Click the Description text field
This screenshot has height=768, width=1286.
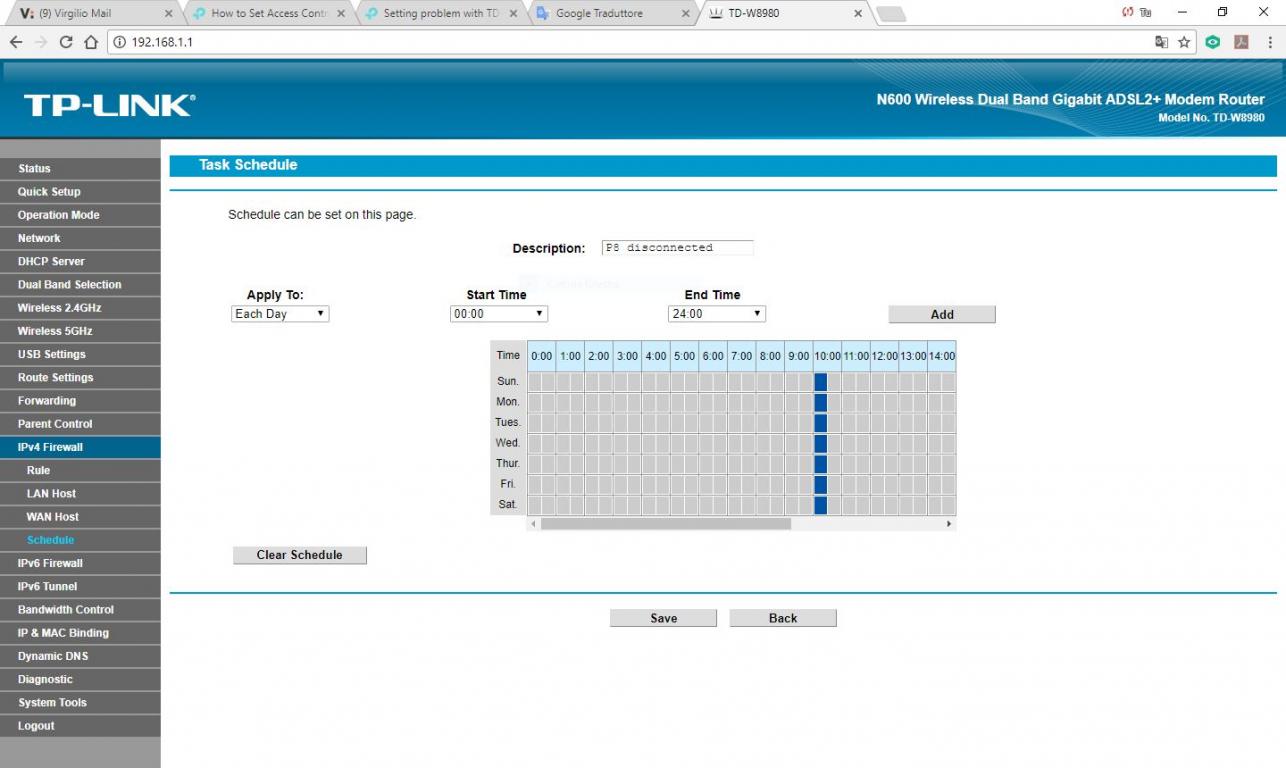point(676,248)
